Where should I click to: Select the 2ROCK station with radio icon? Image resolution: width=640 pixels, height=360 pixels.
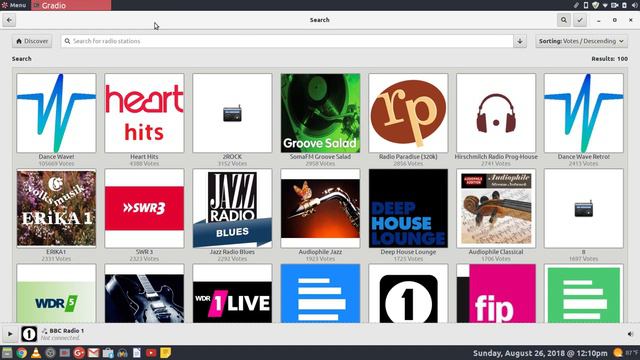click(232, 113)
